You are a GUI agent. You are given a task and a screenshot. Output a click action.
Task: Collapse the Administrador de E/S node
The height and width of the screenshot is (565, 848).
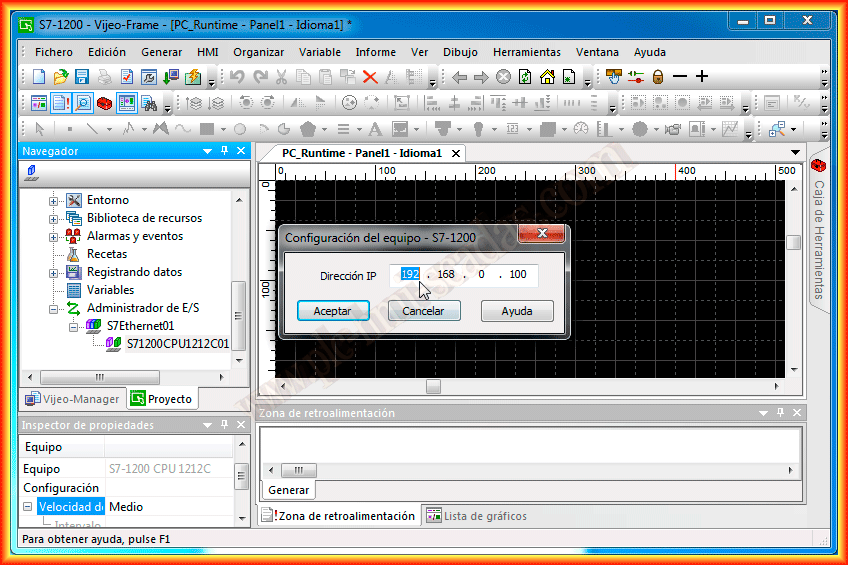53,308
